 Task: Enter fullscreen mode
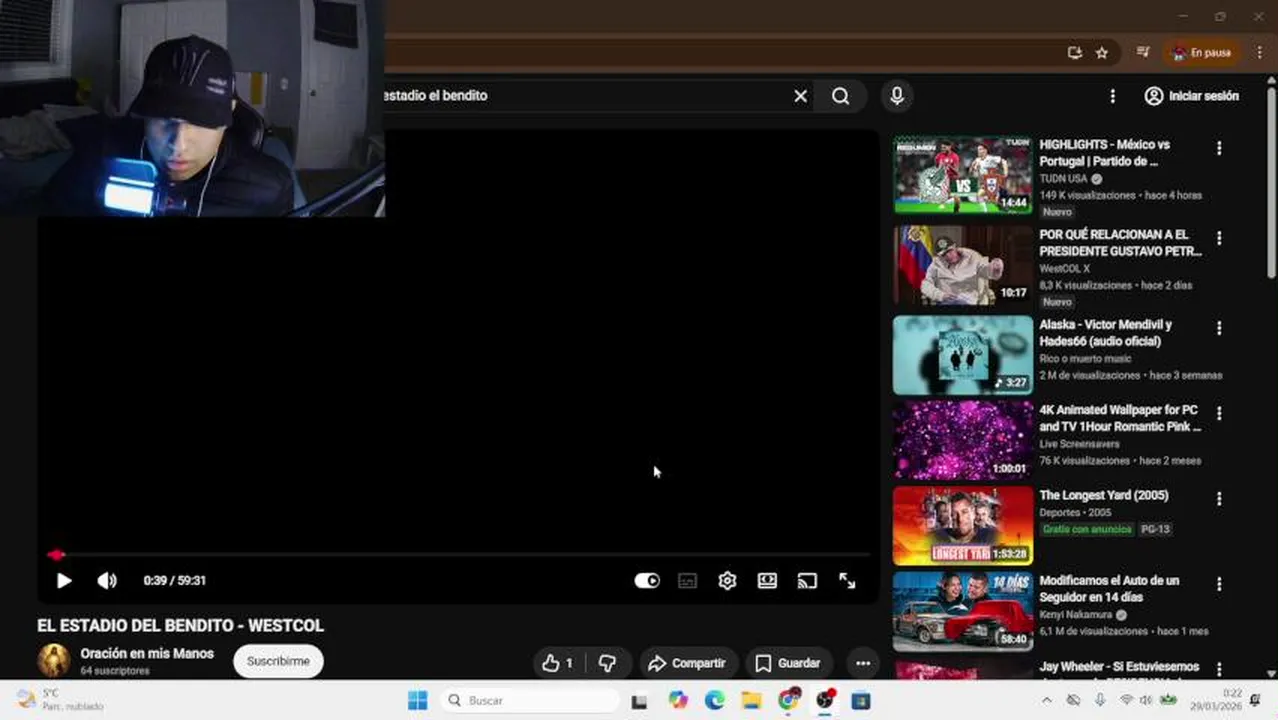847,580
